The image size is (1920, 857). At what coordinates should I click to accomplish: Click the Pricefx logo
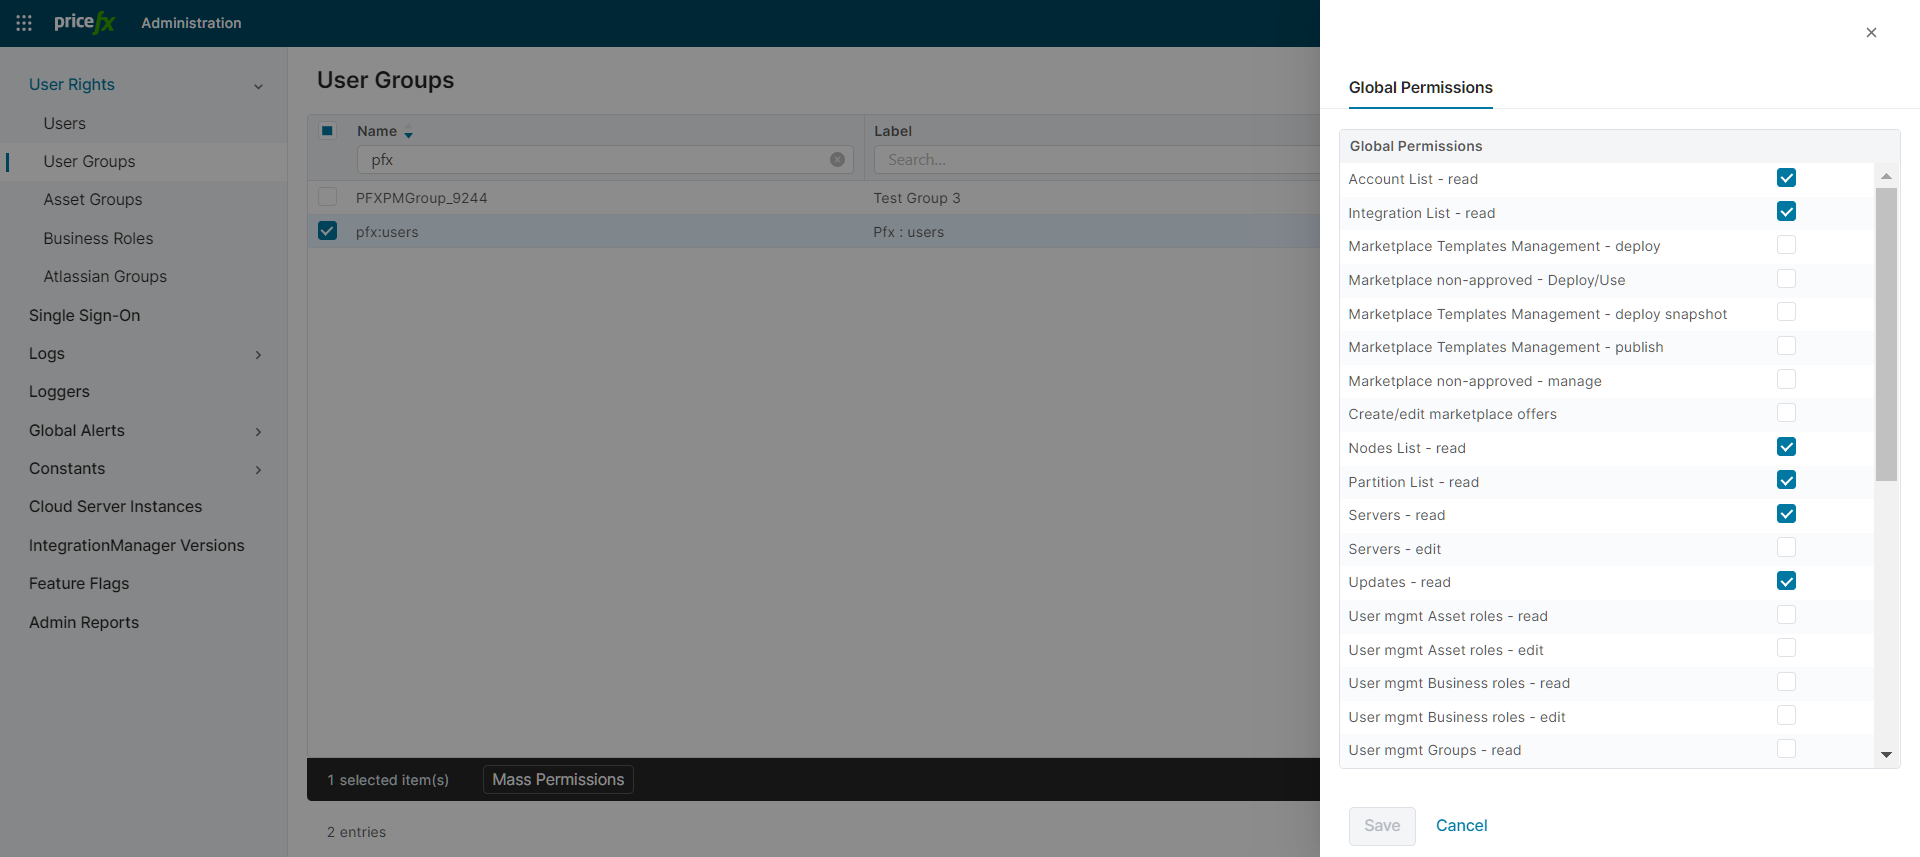pos(84,22)
